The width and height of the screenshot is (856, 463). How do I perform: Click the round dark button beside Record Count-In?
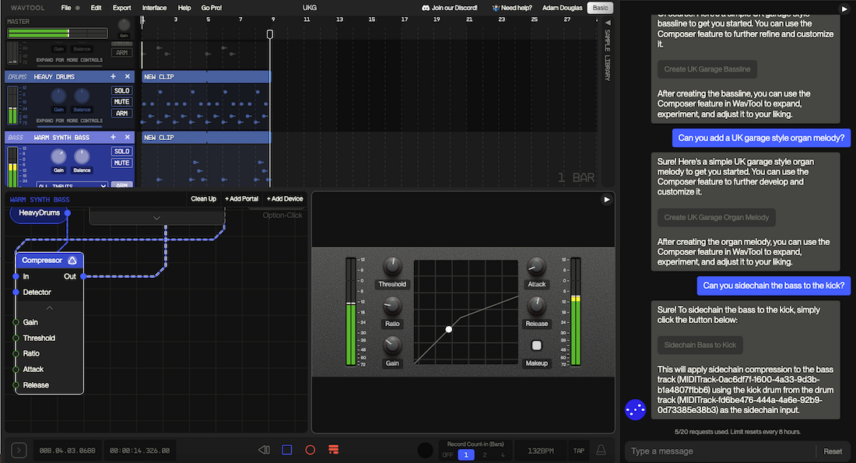pos(425,450)
